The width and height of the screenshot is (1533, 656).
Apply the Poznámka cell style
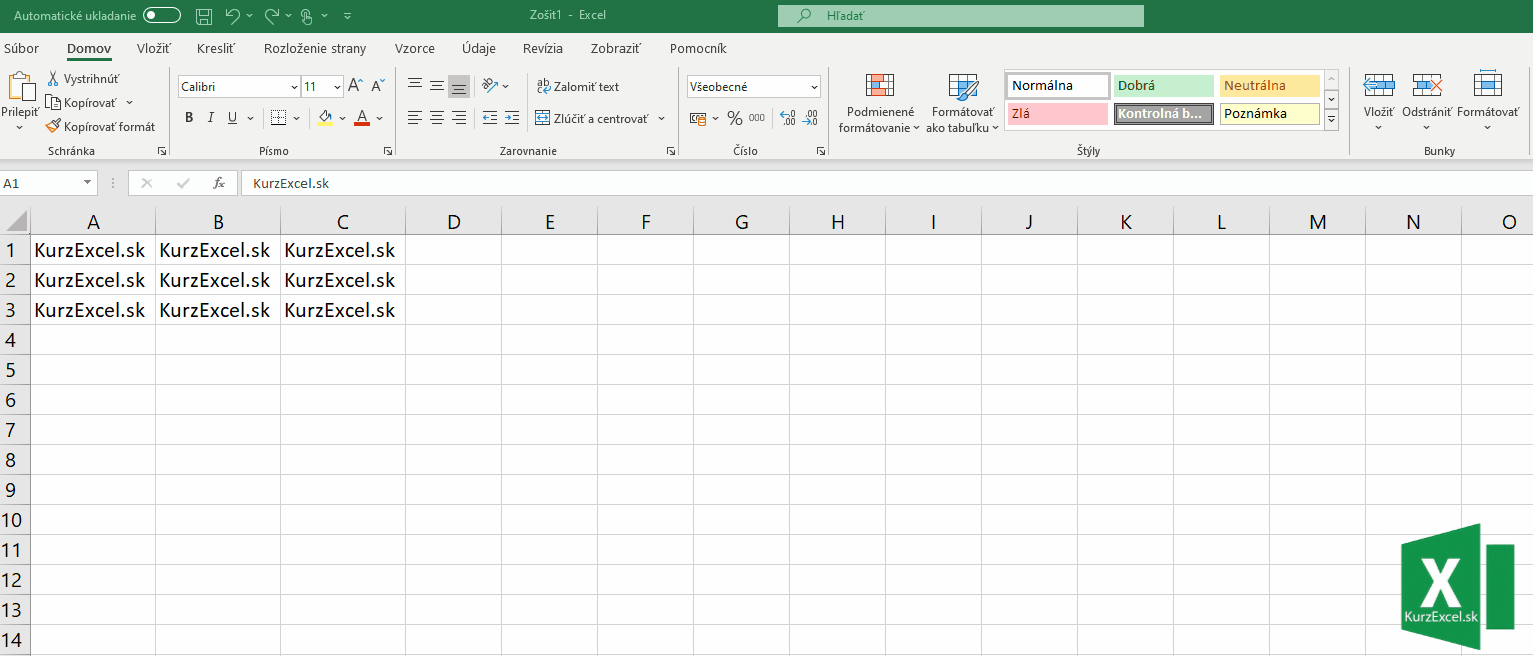pos(1269,114)
